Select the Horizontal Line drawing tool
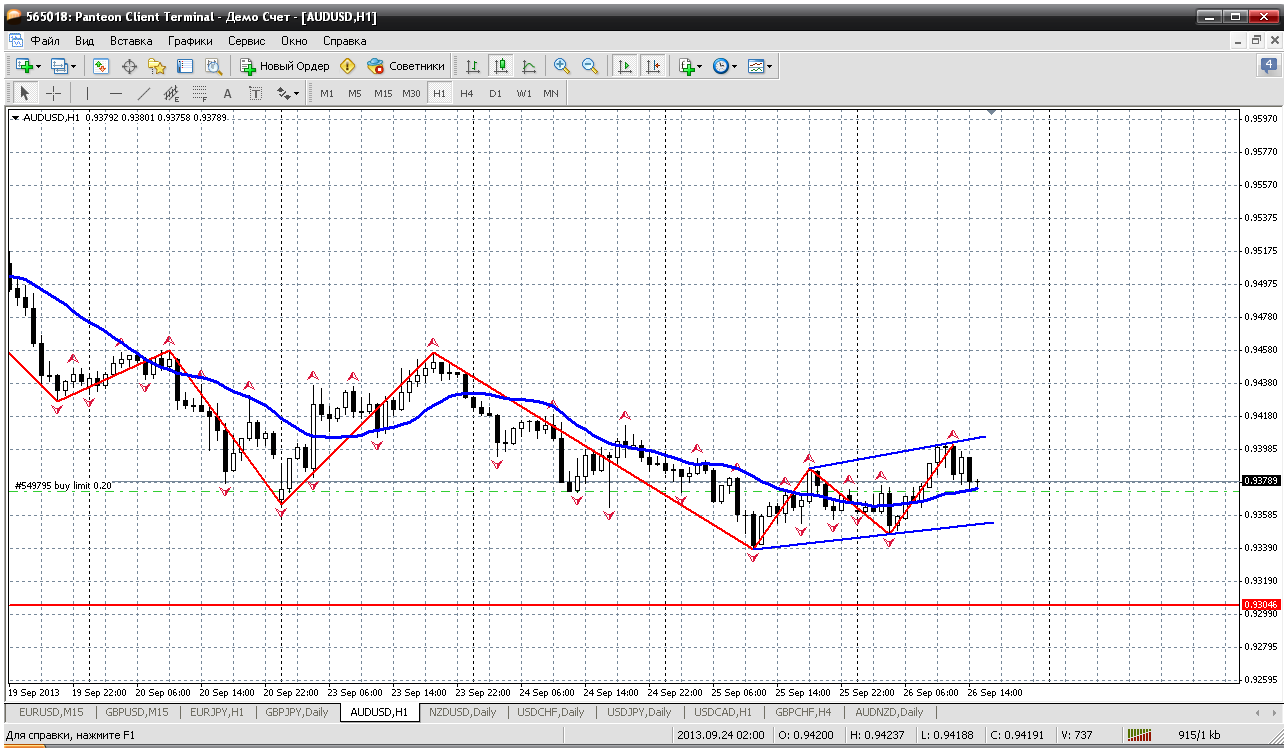This screenshot has width=1288, height=748. click(115, 93)
